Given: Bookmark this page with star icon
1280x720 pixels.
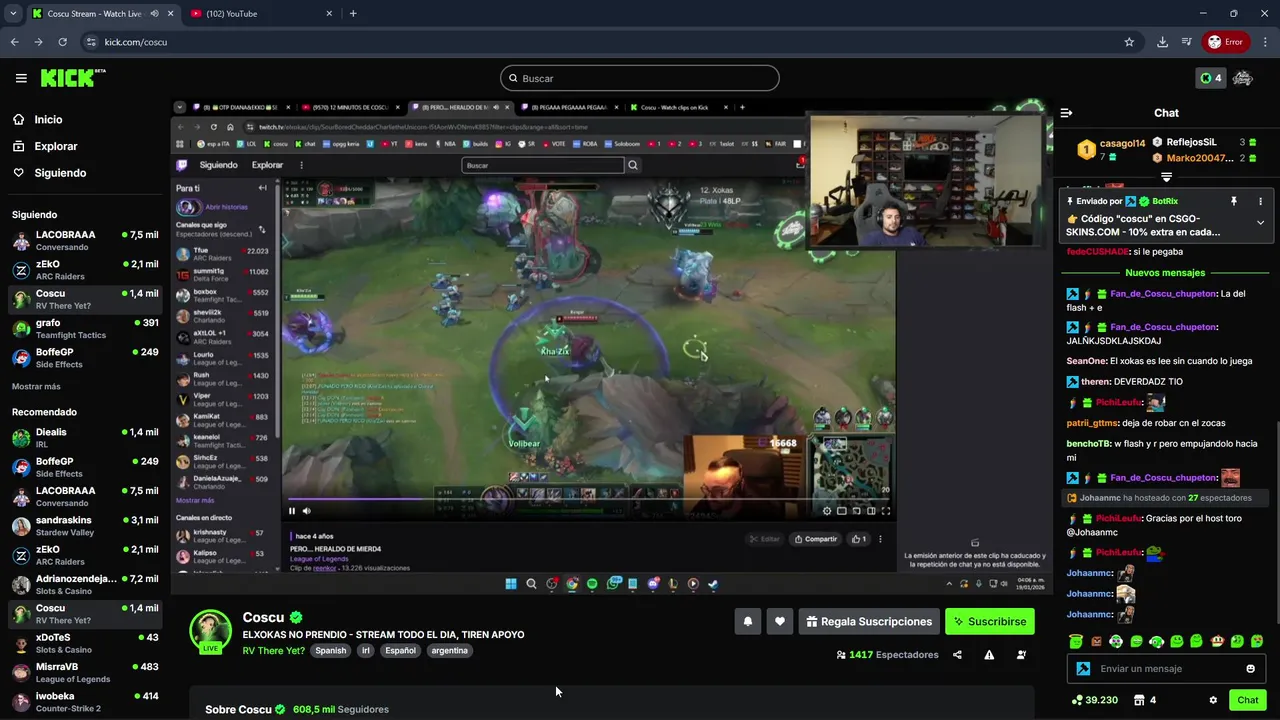Looking at the screenshot, I should click(x=1129, y=42).
